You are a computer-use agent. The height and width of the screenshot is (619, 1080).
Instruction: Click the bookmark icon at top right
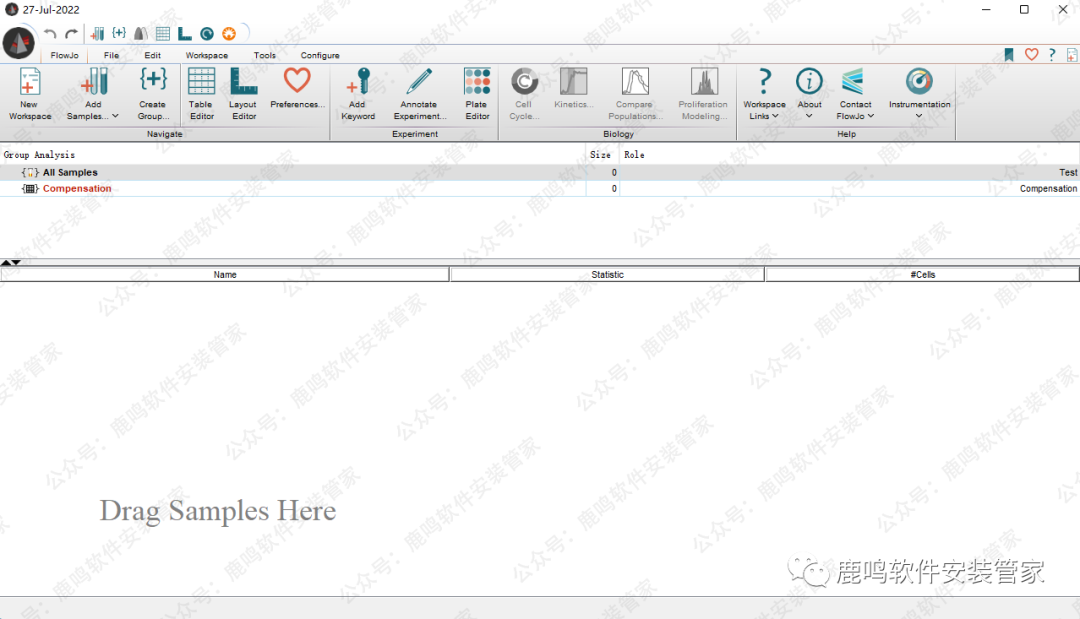click(x=1010, y=55)
